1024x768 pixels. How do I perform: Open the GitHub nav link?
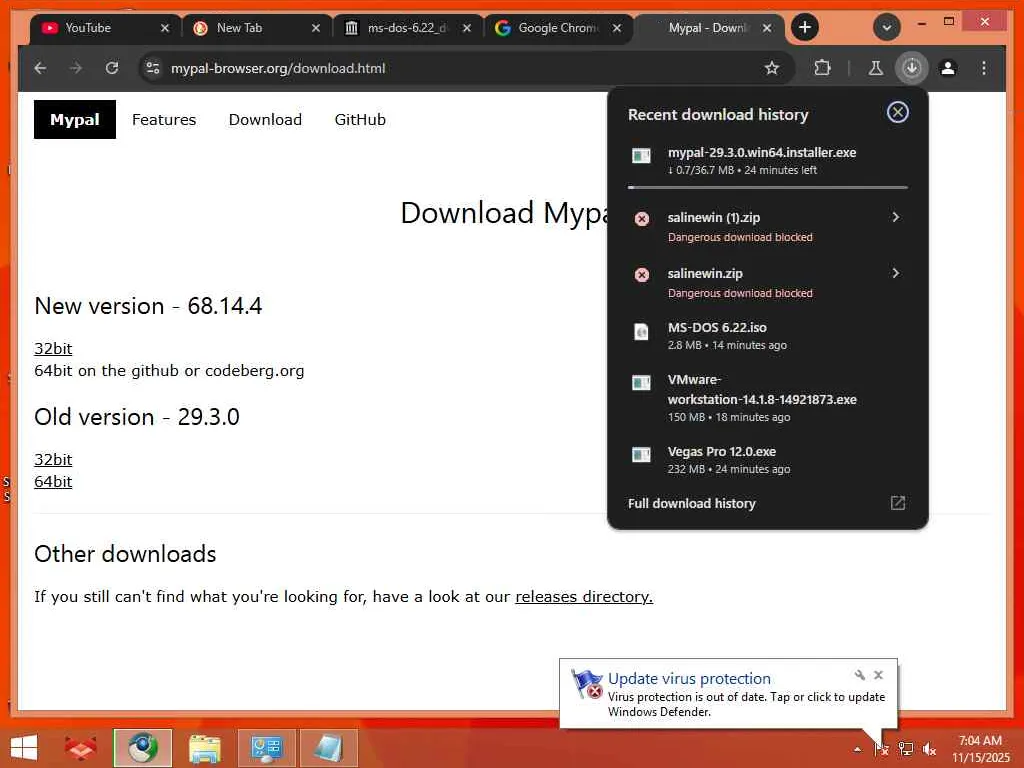[360, 120]
